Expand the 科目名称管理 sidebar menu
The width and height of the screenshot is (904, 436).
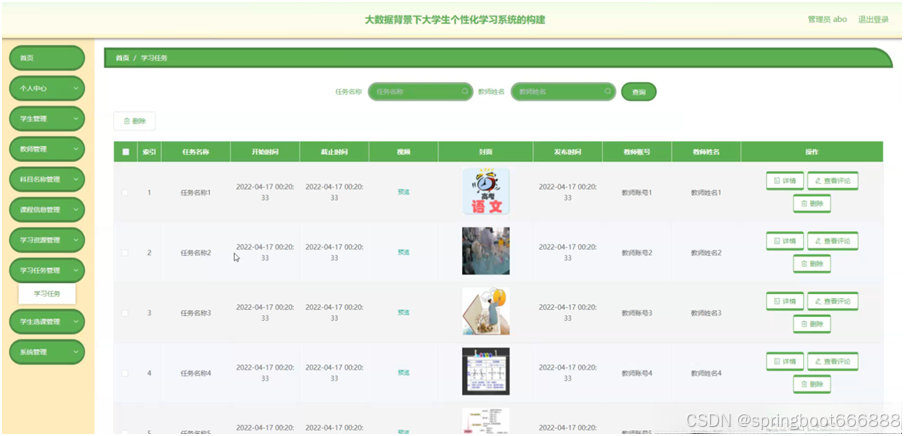click(x=47, y=179)
